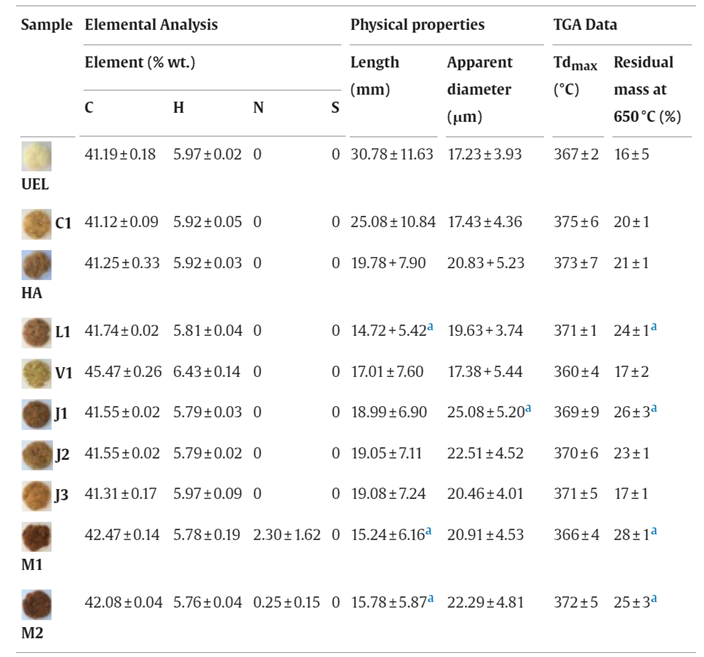
Task: Open footnote 'a' on L1 residual mass
Action: tap(654, 326)
